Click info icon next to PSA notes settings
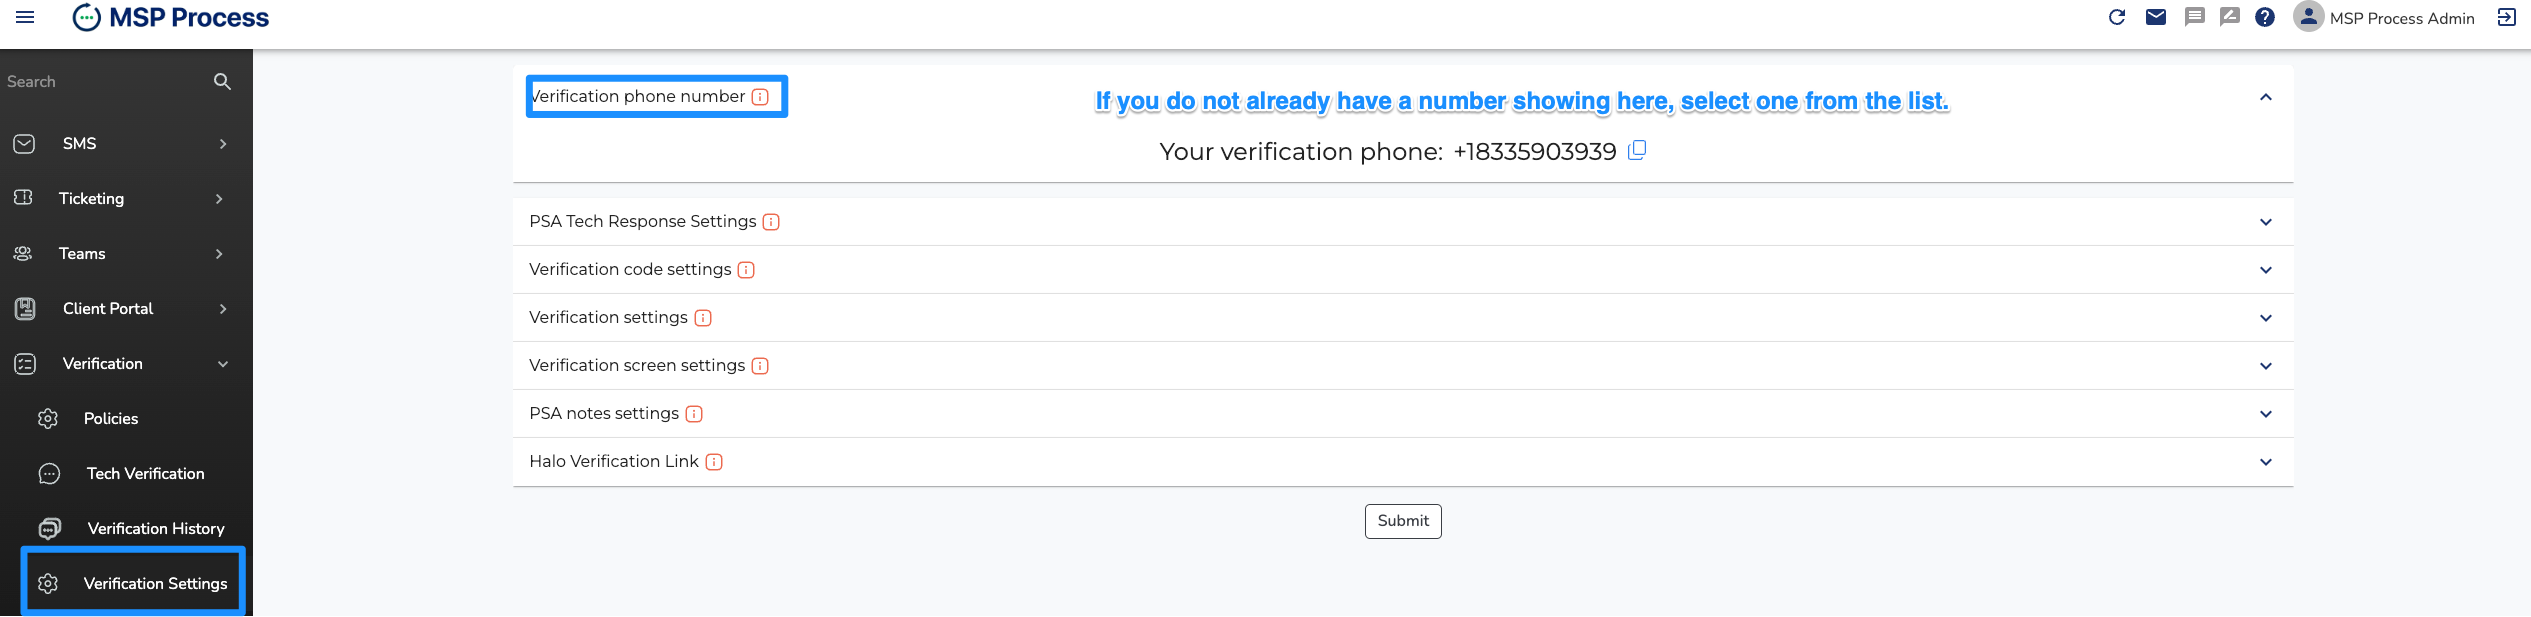The image size is (2531, 617). [x=694, y=414]
